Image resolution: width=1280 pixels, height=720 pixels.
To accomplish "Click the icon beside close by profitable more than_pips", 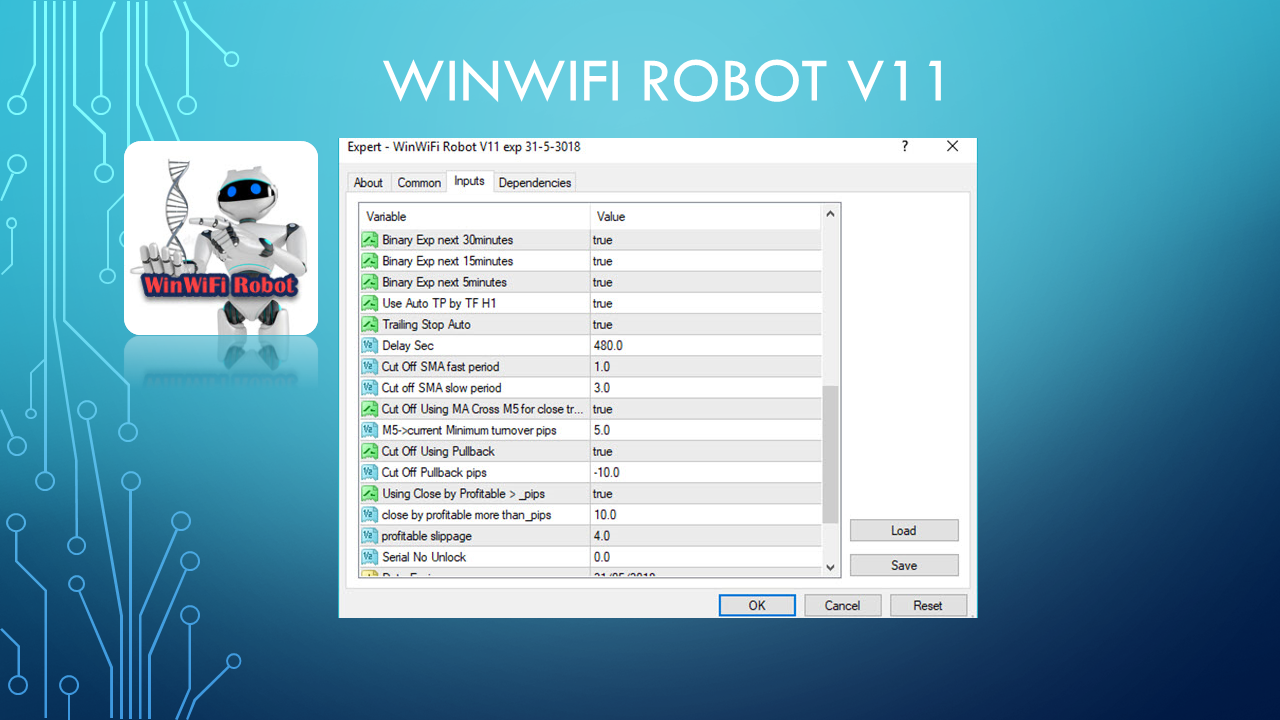I will [369, 514].
